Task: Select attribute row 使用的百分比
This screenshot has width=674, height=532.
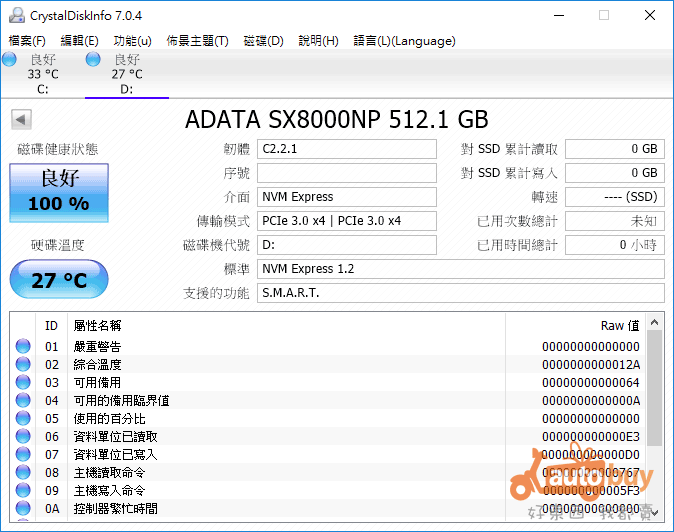Action: tap(328, 418)
